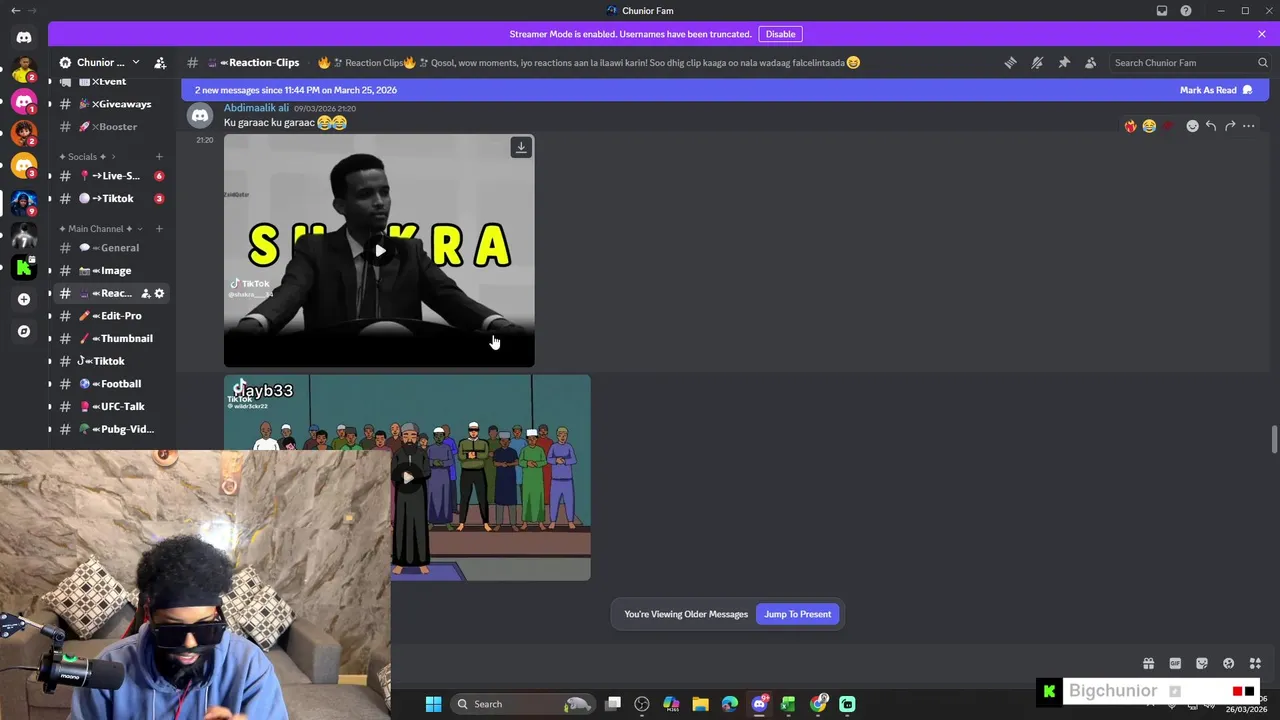Disable Streamer Mode button
The width and height of the screenshot is (1280, 720).
coord(780,34)
